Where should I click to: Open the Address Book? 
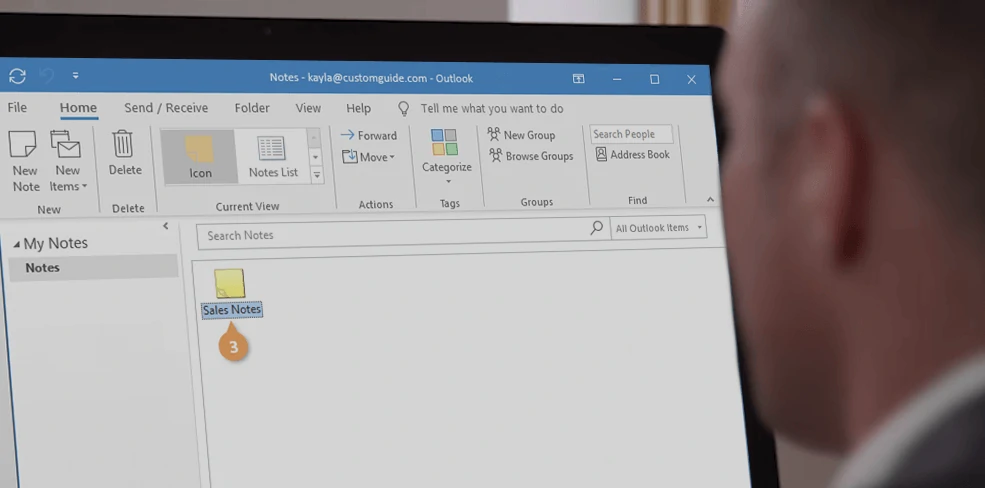(x=632, y=155)
